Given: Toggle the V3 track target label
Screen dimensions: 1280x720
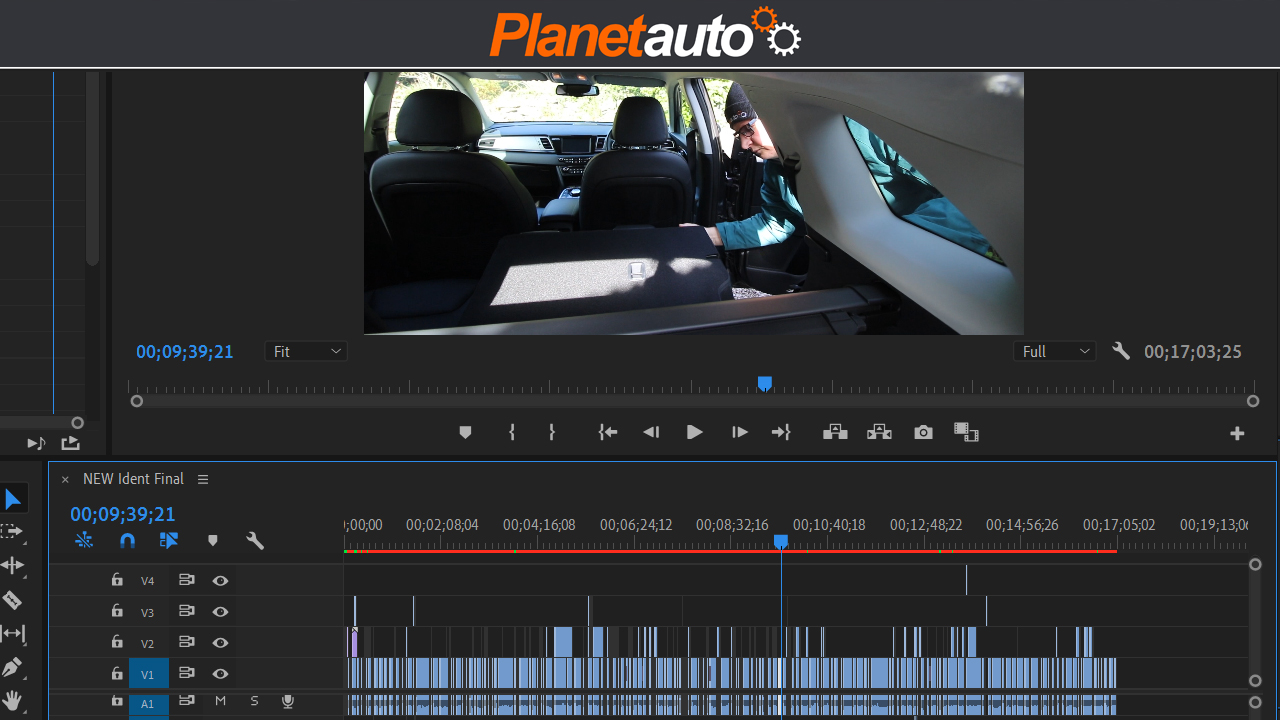Looking at the screenshot, I should (148, 612).
